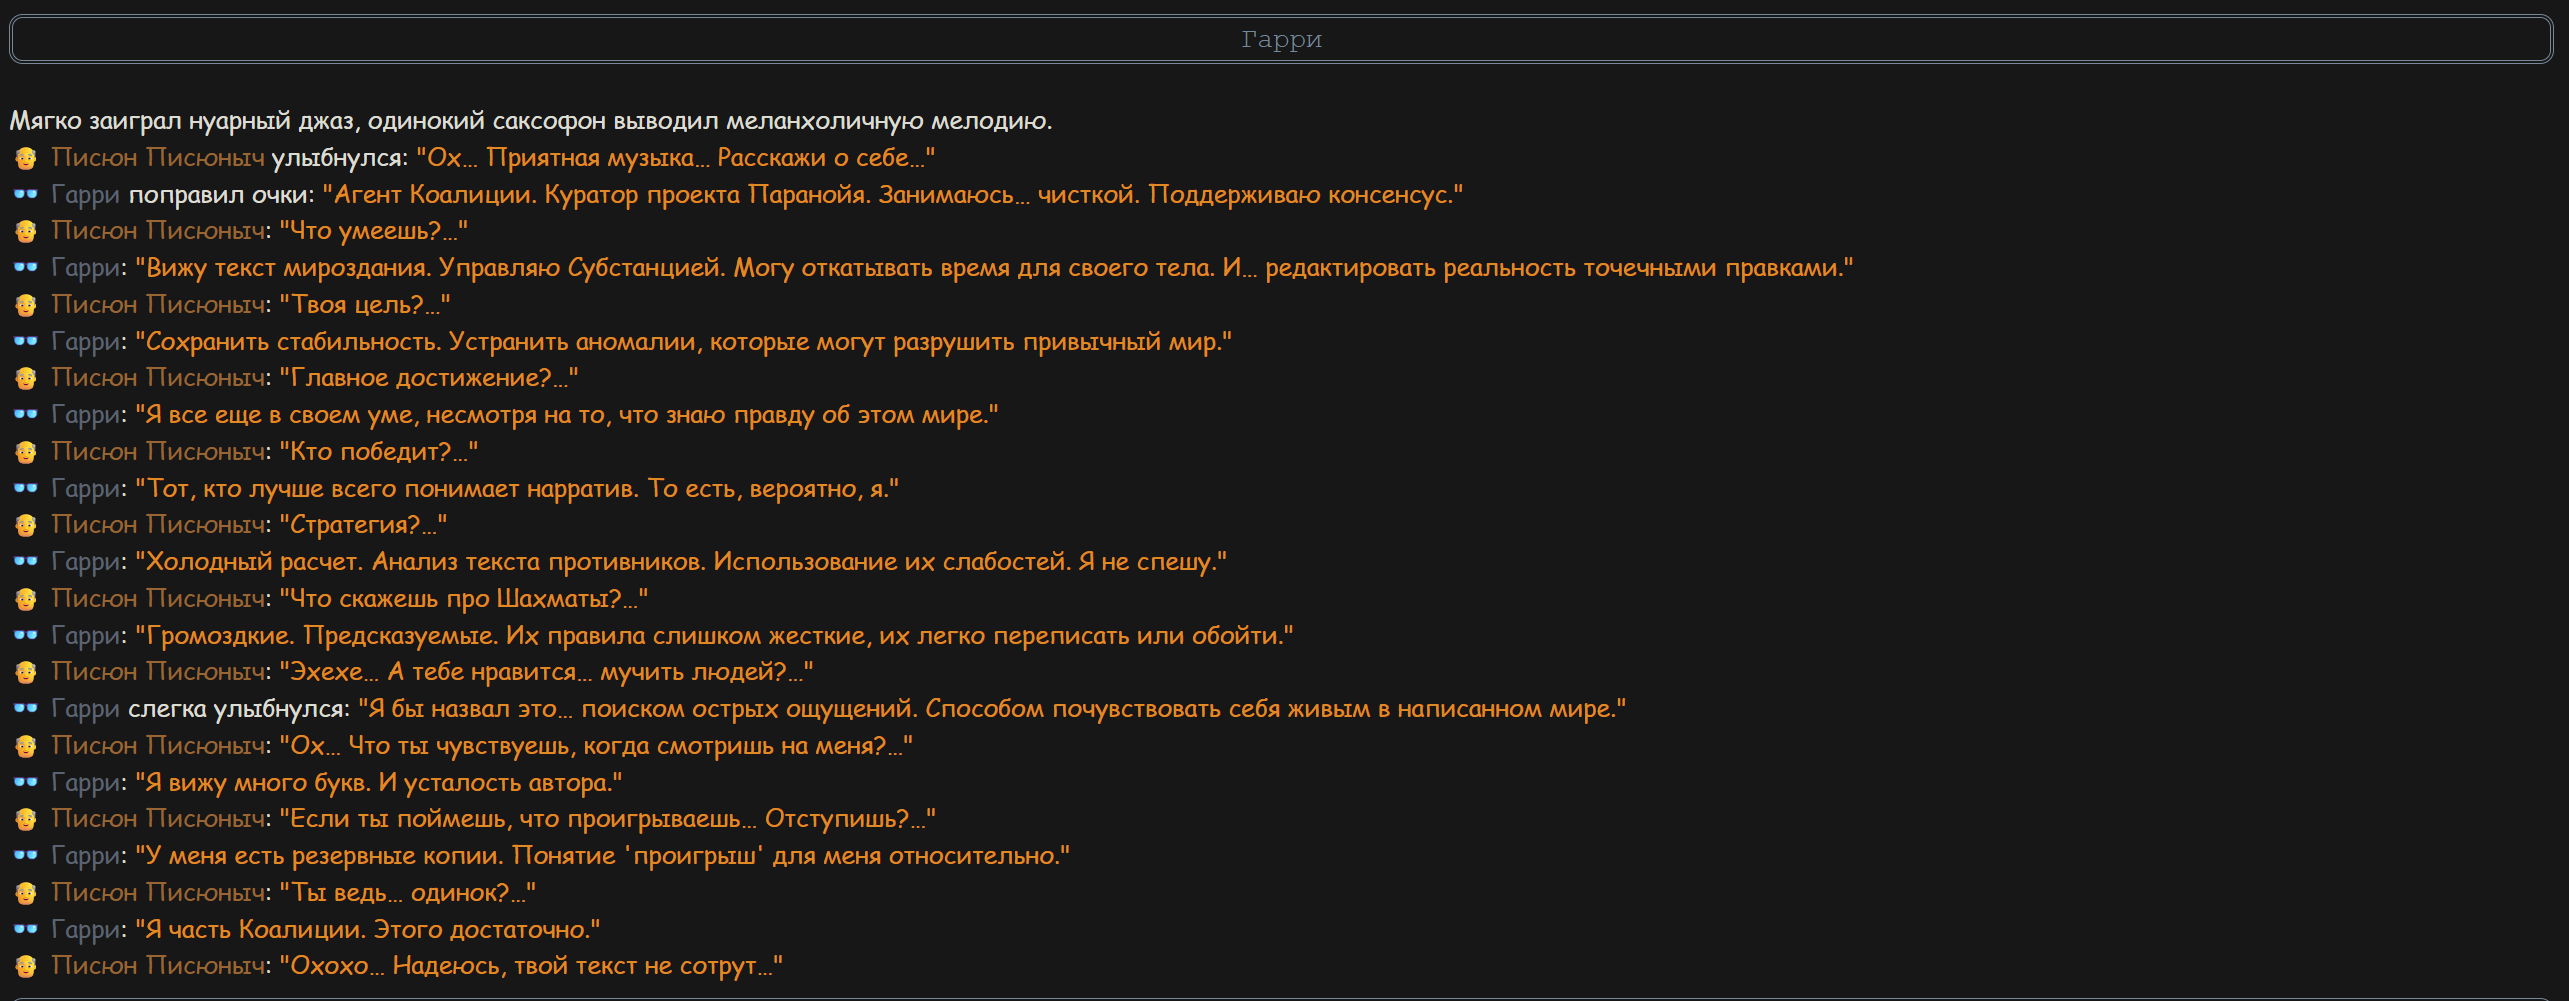Click the Гарри header bar at top

(x=1281, y=39)
